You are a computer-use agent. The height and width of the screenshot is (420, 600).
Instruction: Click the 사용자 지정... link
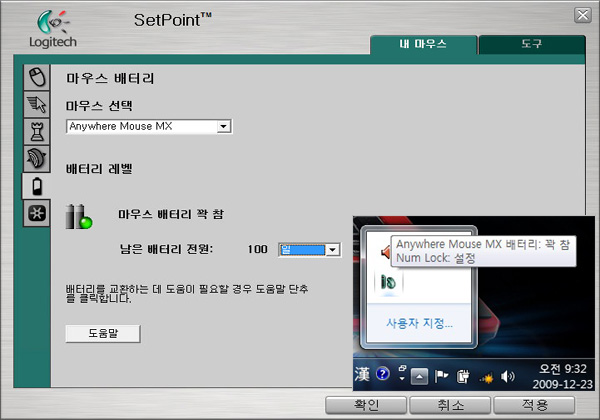coord(419,324)
